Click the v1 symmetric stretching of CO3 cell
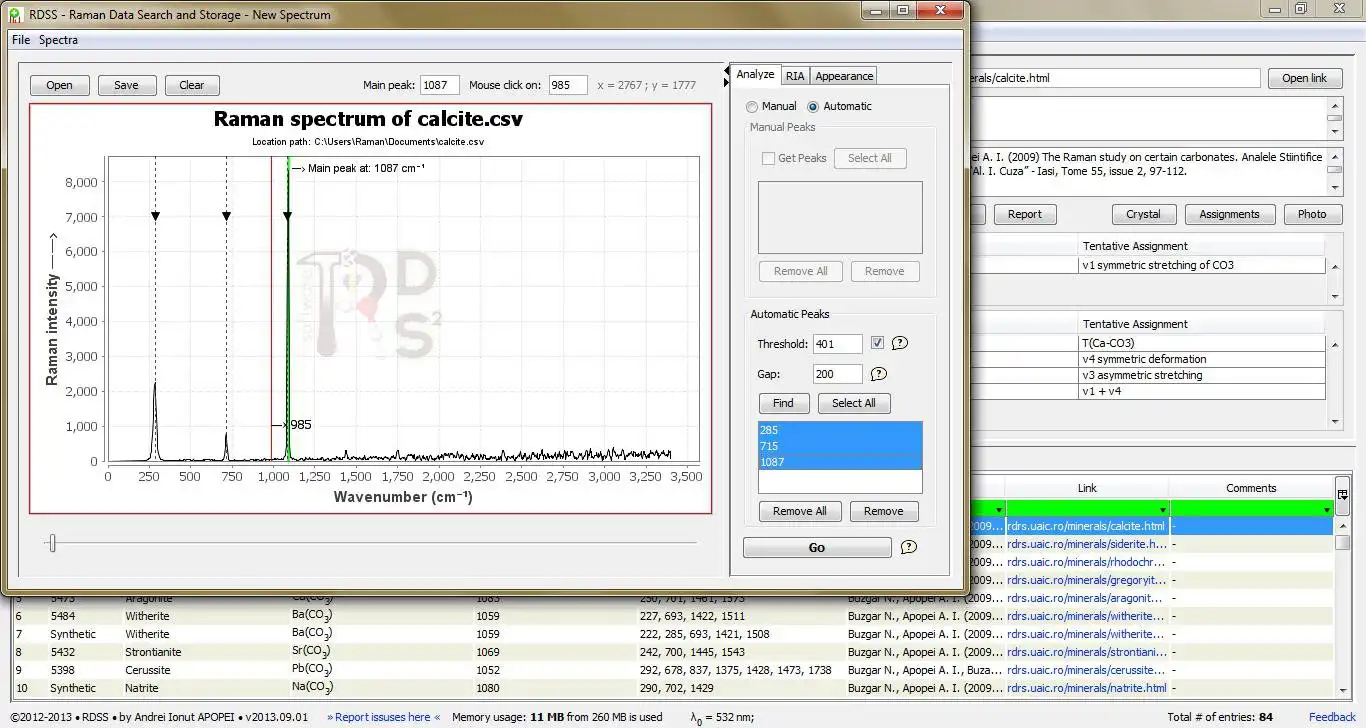The height and width of the screenshot is (728, 1366). (1202, 265)
